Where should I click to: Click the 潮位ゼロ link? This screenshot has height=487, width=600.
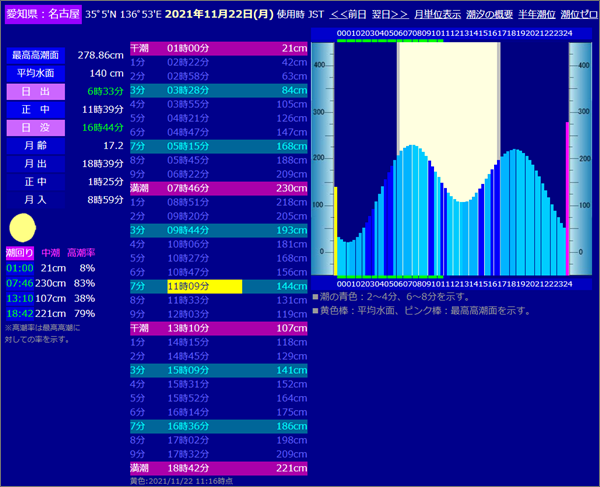click(x=579, y=15)
